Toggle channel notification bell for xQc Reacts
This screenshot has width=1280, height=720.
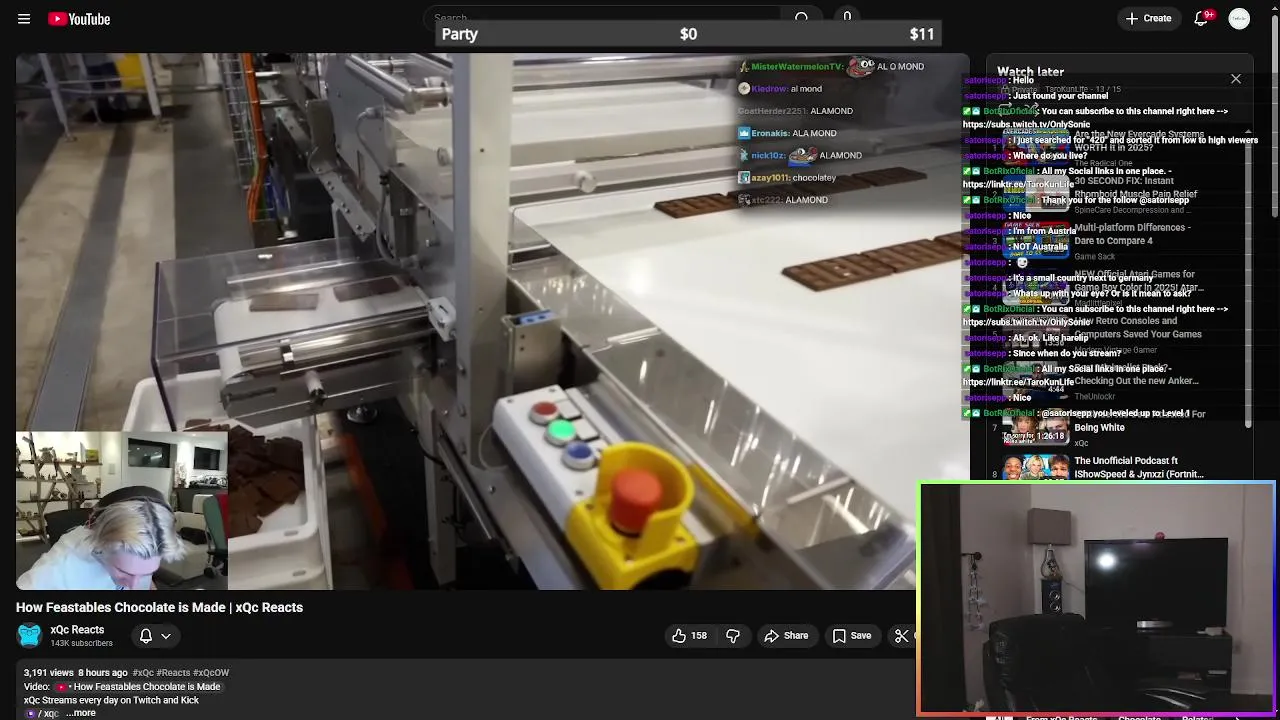pyautogui.click(x=146, y=636)
